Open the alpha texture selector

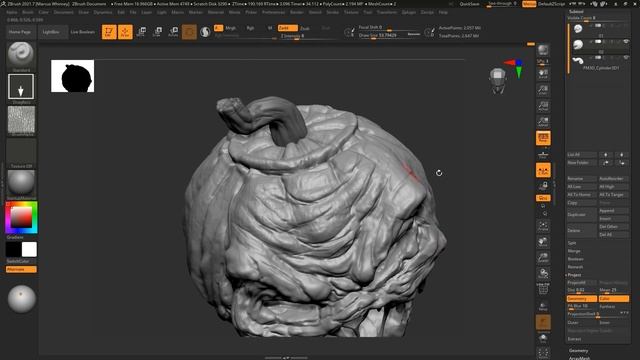(x=21, y=119)
